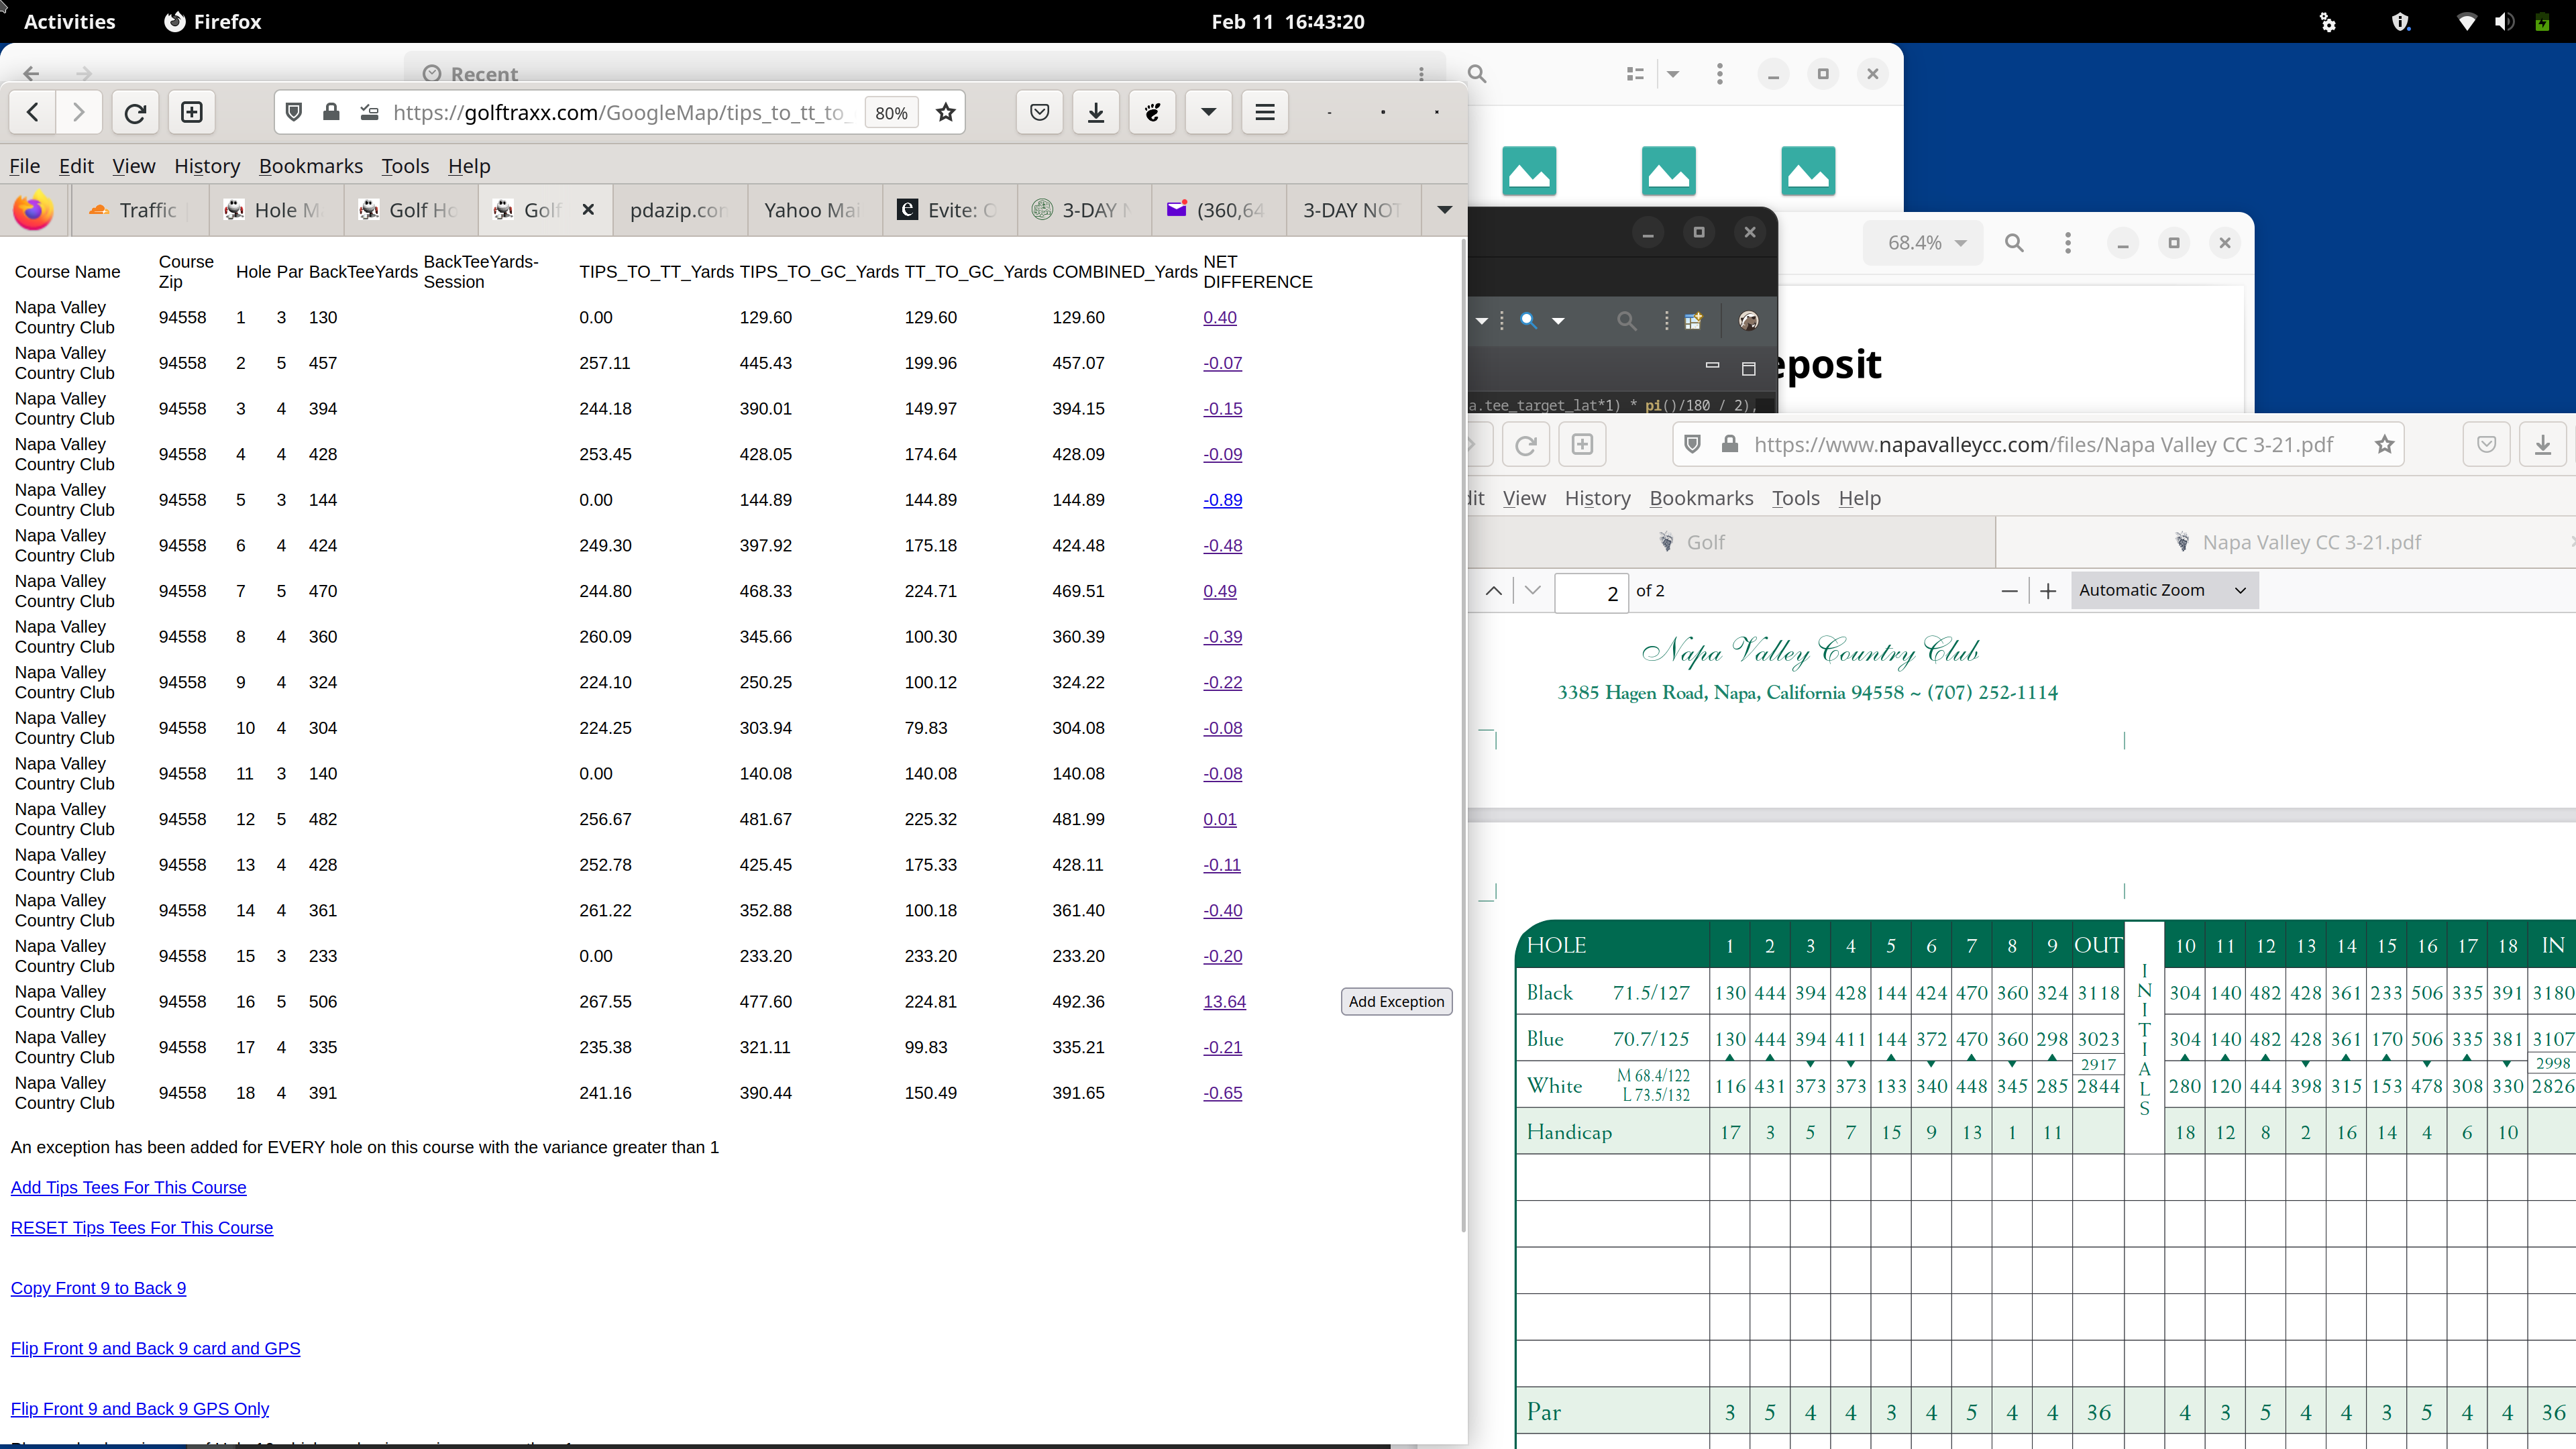Open view options list icon in file manager
The height and width of the screenshot is (1449, 2576).
[x=1635, y=74]
